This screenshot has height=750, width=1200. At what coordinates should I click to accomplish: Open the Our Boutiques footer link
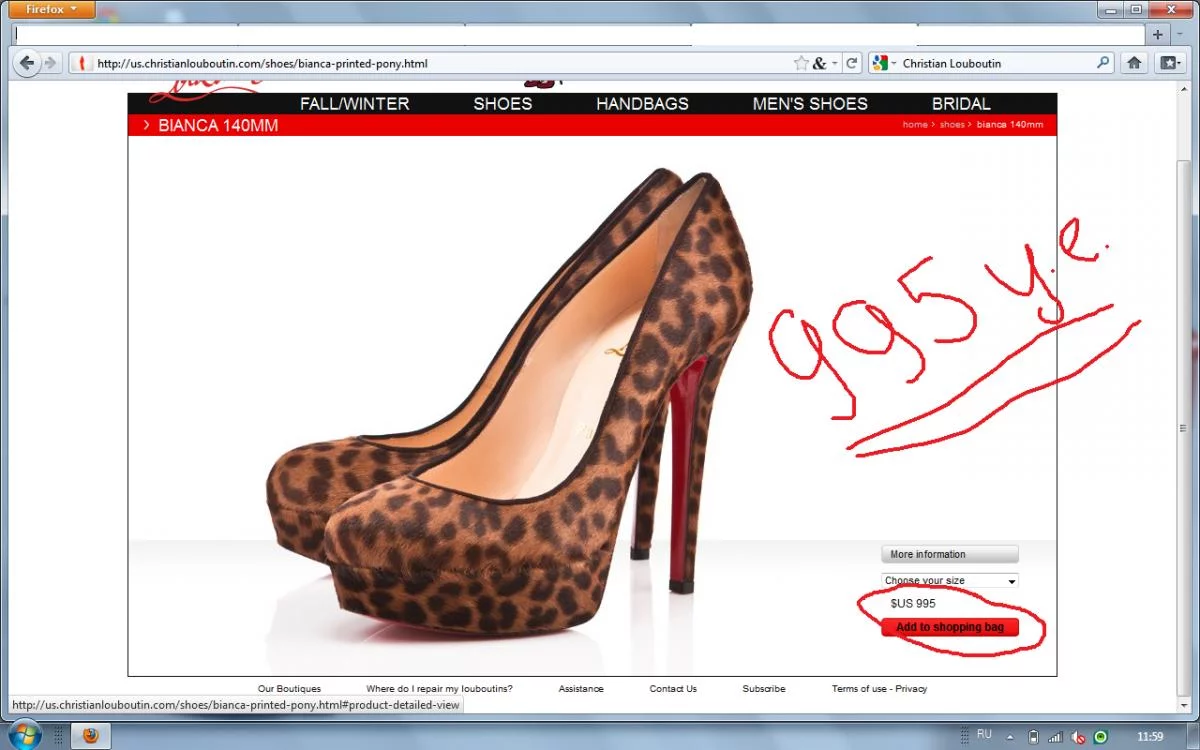[x=289, y=688]
